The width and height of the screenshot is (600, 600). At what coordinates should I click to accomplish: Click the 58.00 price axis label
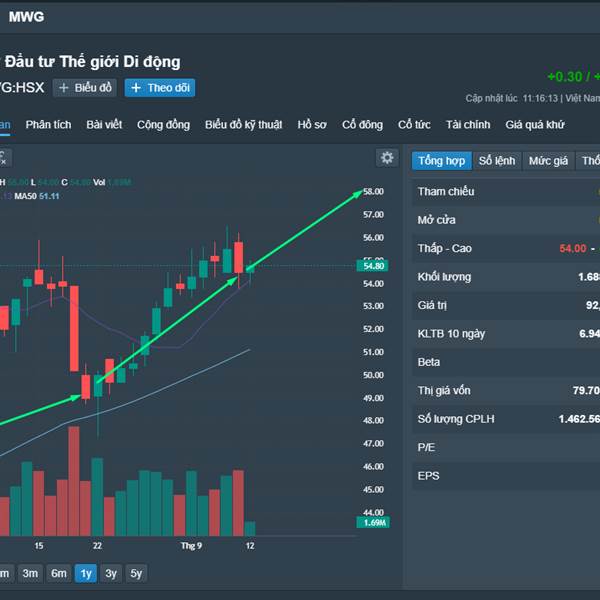pos(373,191)
